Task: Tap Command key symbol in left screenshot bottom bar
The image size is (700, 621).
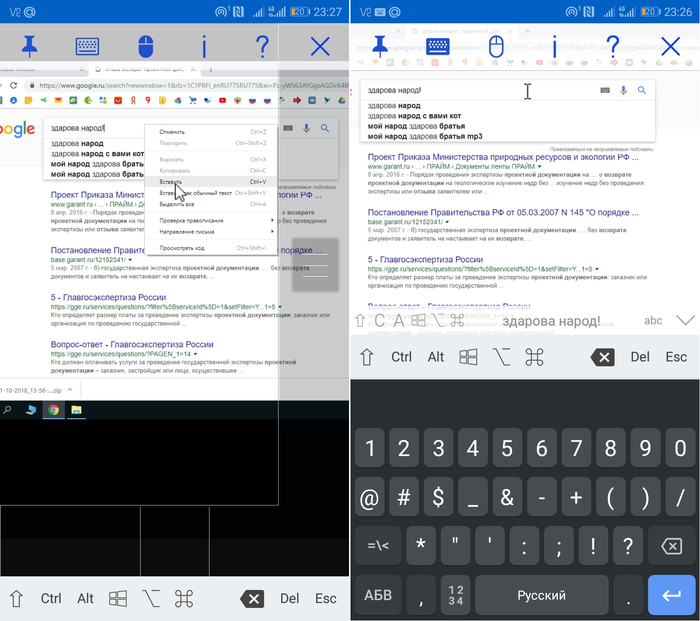Action: pyautogui.click(x=184, y=599)
